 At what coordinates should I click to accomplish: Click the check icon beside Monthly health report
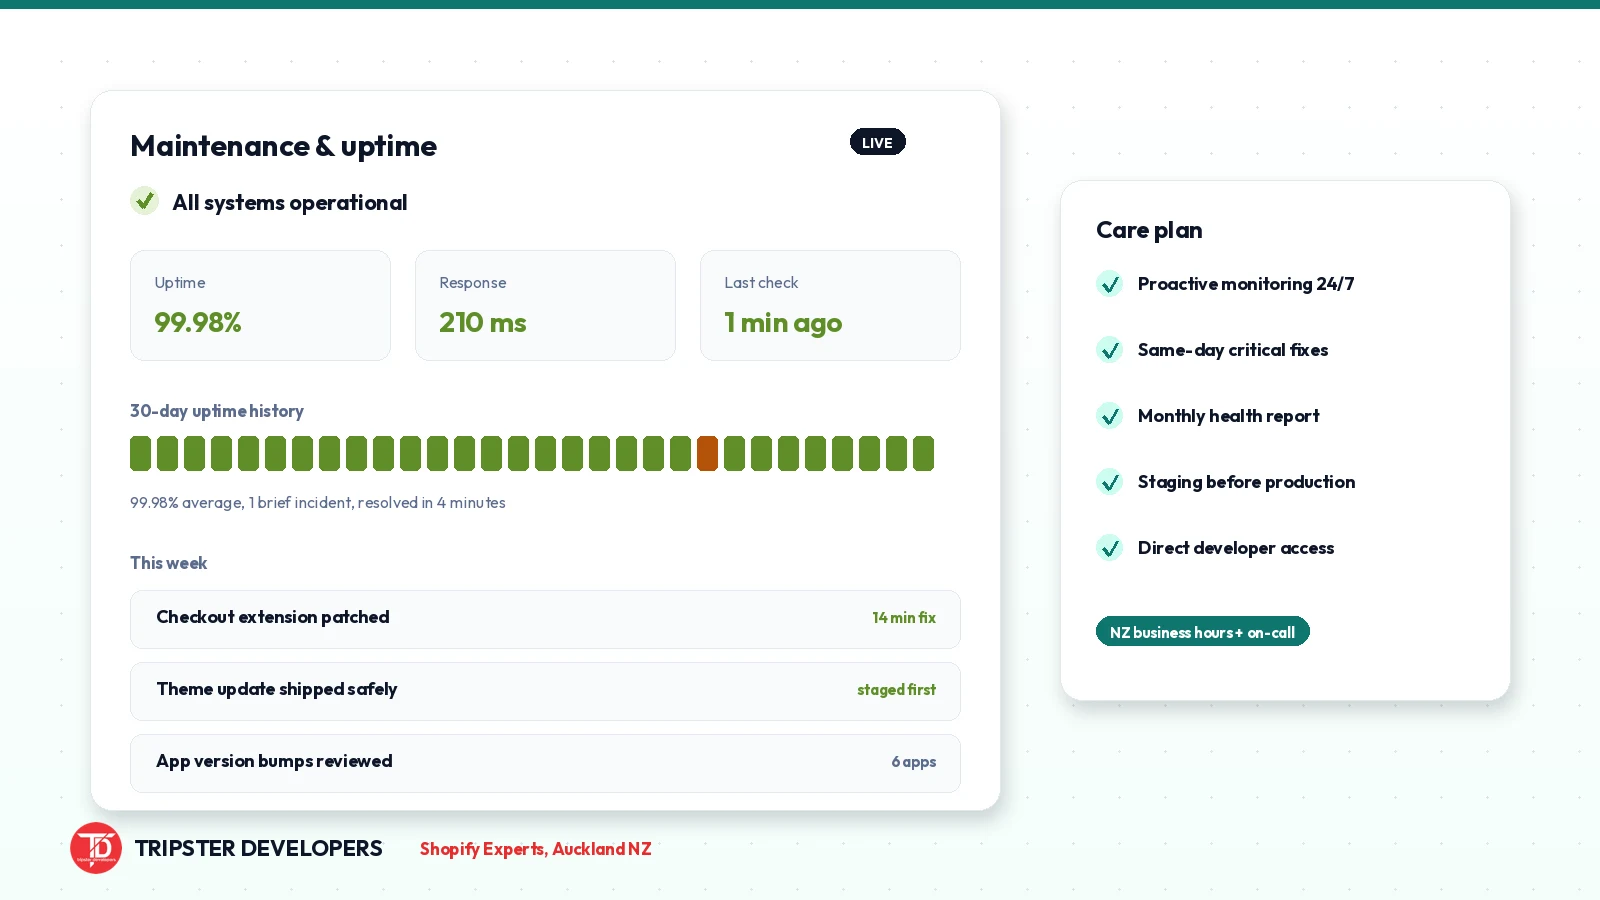1109,416
